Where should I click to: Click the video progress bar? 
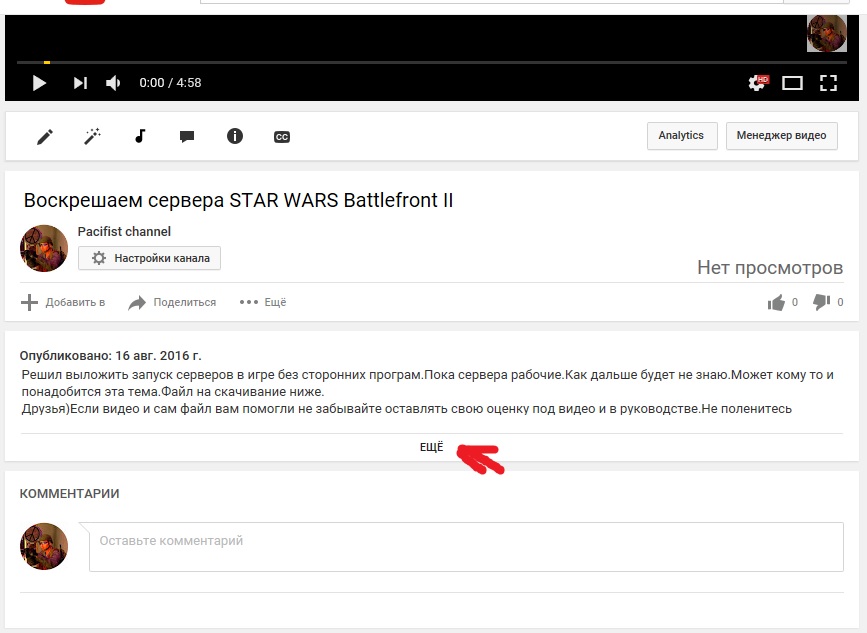pyautogui.click(x=431, y=62)
